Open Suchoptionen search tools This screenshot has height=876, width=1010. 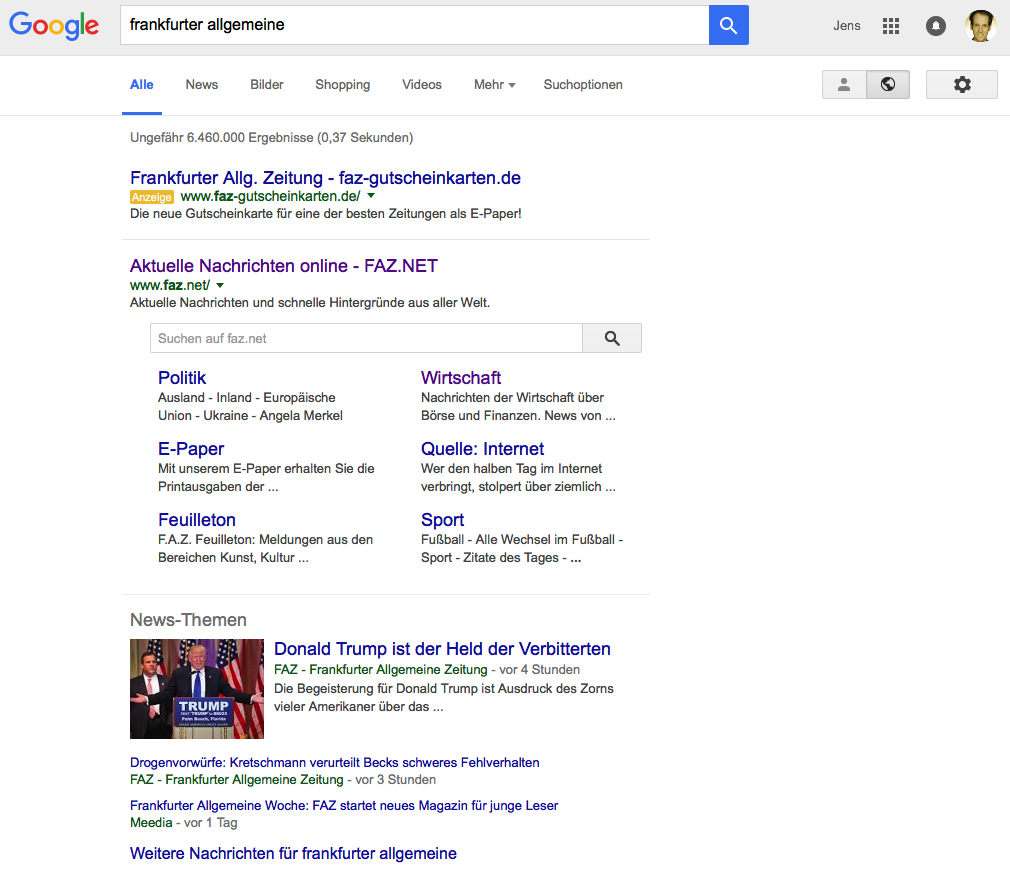tap(583, 85)
